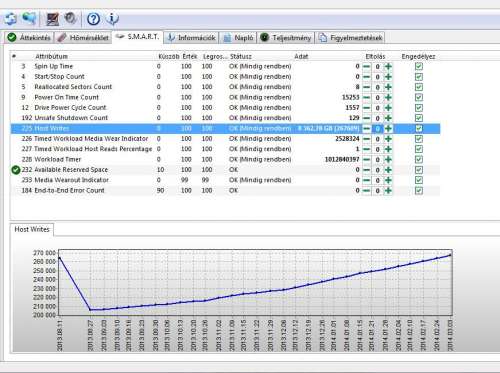Select the S.M.A.R.T. tab

[x=138, y=37]
